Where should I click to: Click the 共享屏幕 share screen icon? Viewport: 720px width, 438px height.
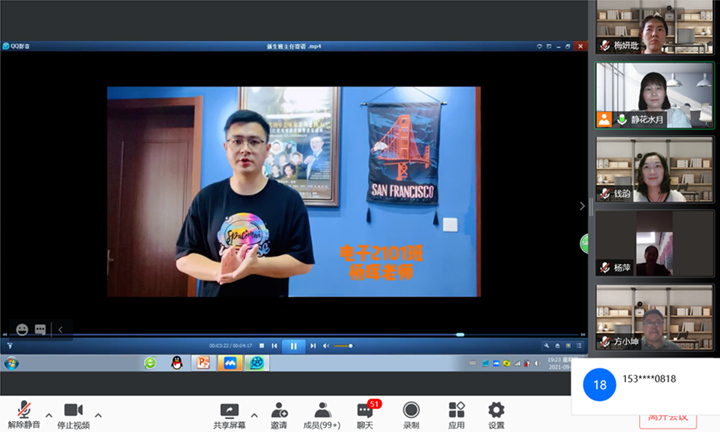click(x=230, y=410)
